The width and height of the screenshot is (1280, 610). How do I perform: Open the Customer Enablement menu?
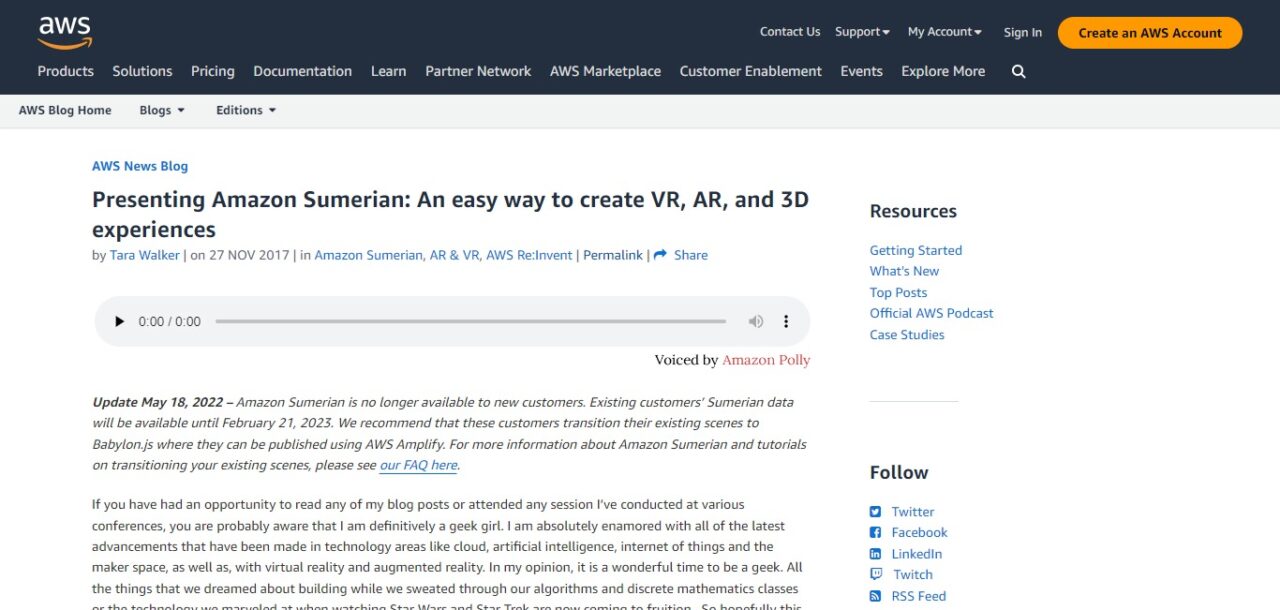[751, 71]
